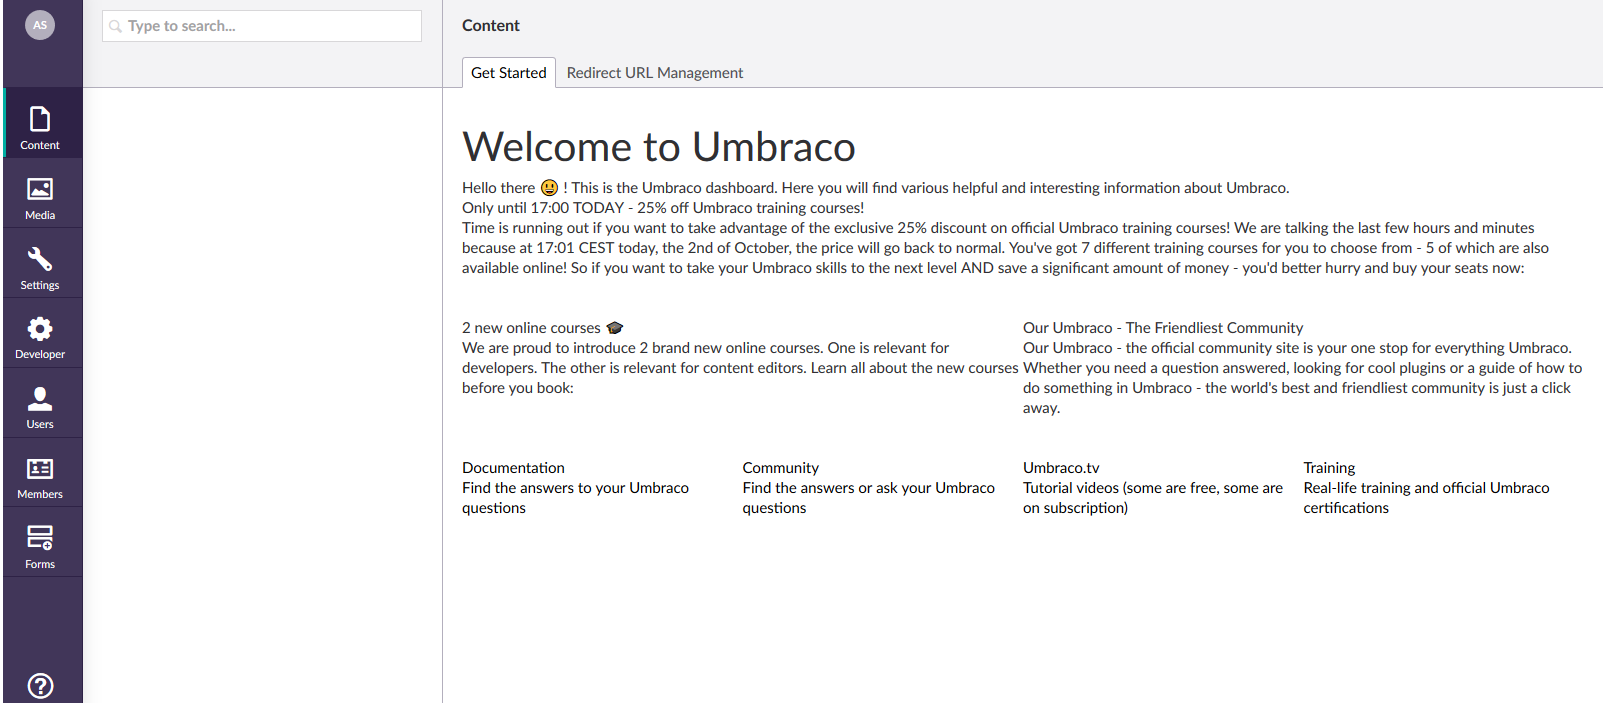Click 'Real-life training and official Umbraco' text
The height and width of the screenshot is (703, 1603).
click(1426, 488)
